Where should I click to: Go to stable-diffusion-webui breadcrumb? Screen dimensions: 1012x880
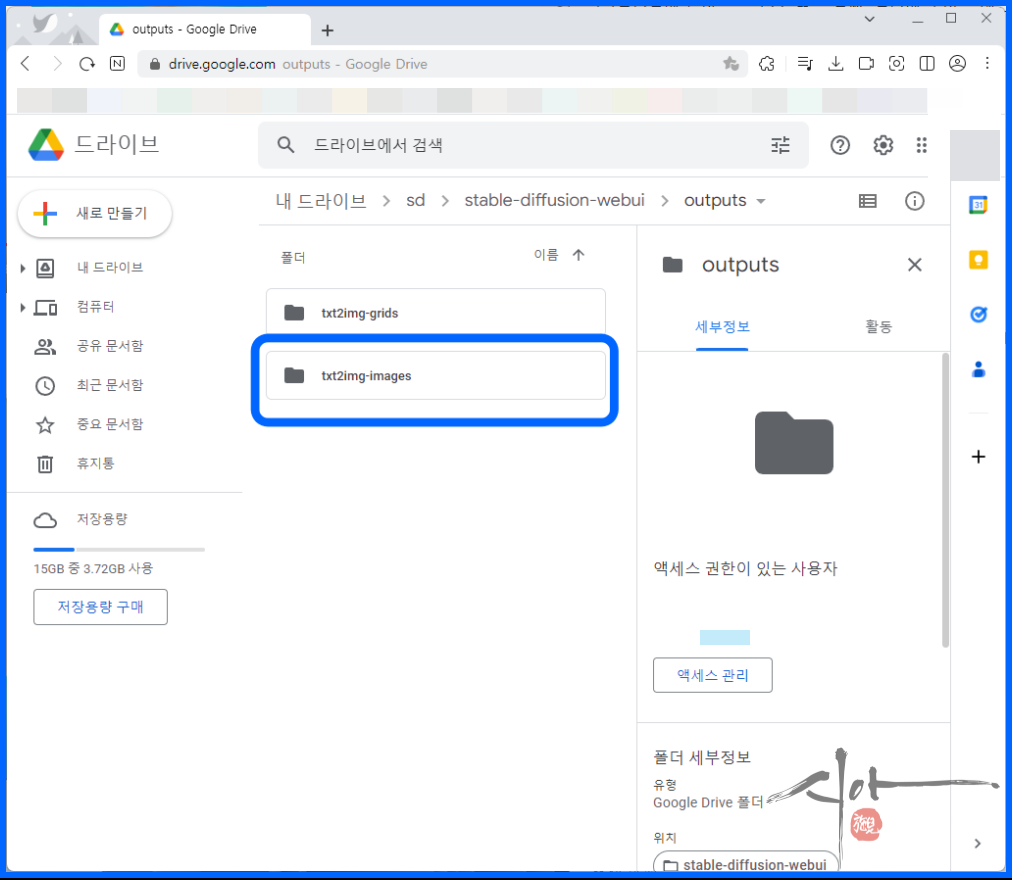(x=554, y=201)
